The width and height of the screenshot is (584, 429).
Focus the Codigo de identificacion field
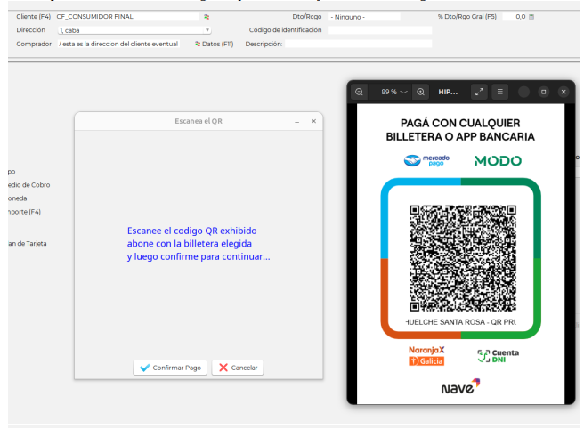click(x=380, y=30)
